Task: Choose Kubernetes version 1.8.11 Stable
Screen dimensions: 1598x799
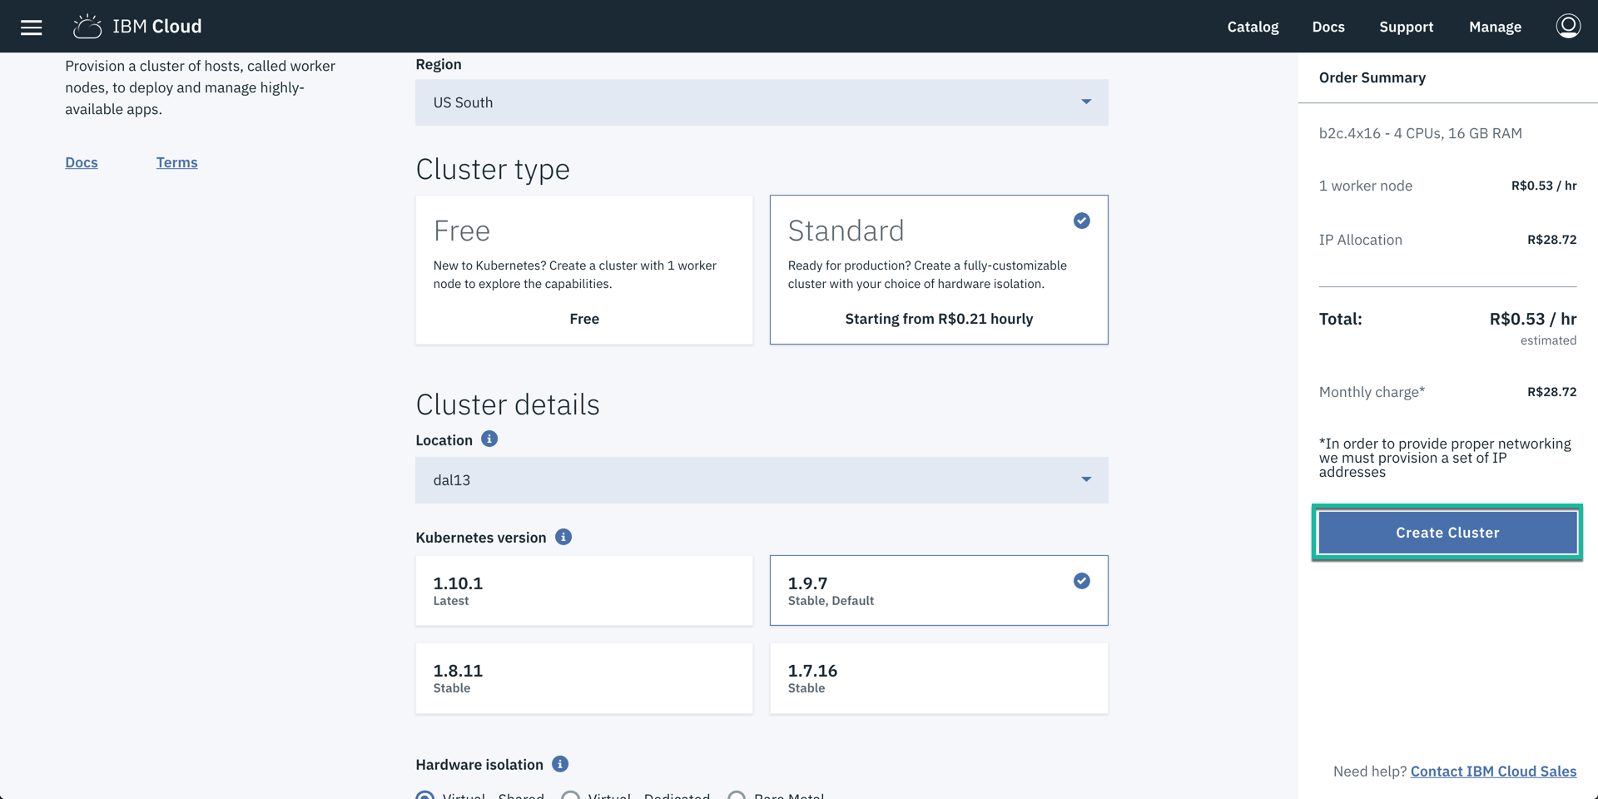Action: (584, 678)
